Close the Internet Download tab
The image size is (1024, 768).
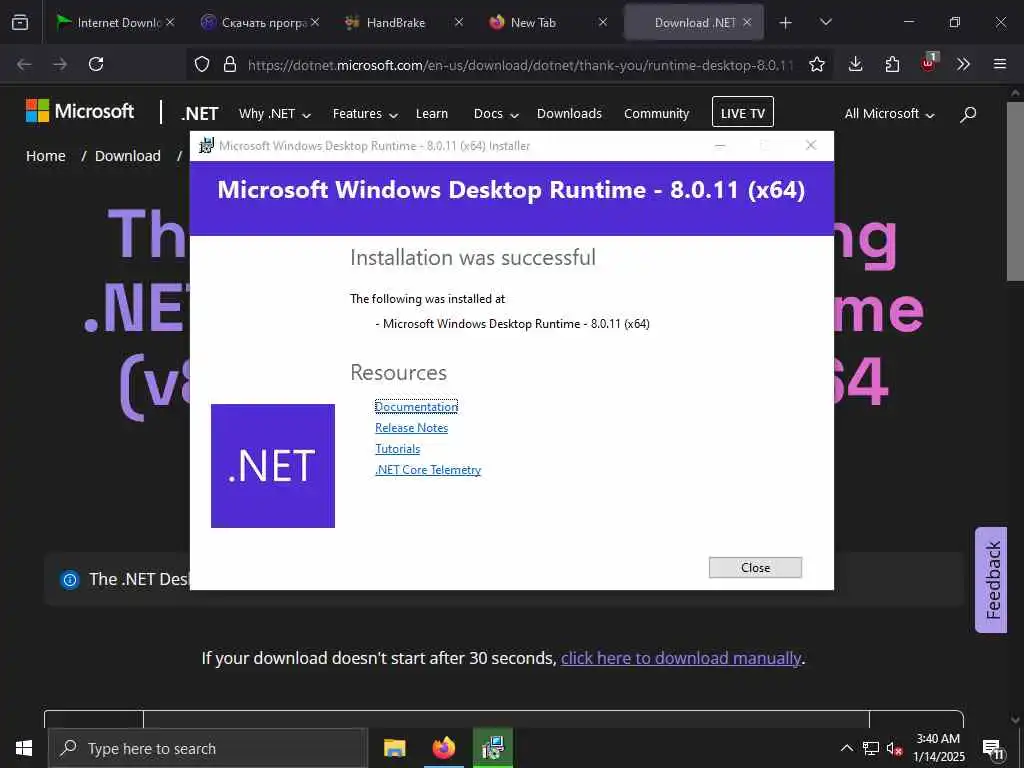tap(170, 22)
